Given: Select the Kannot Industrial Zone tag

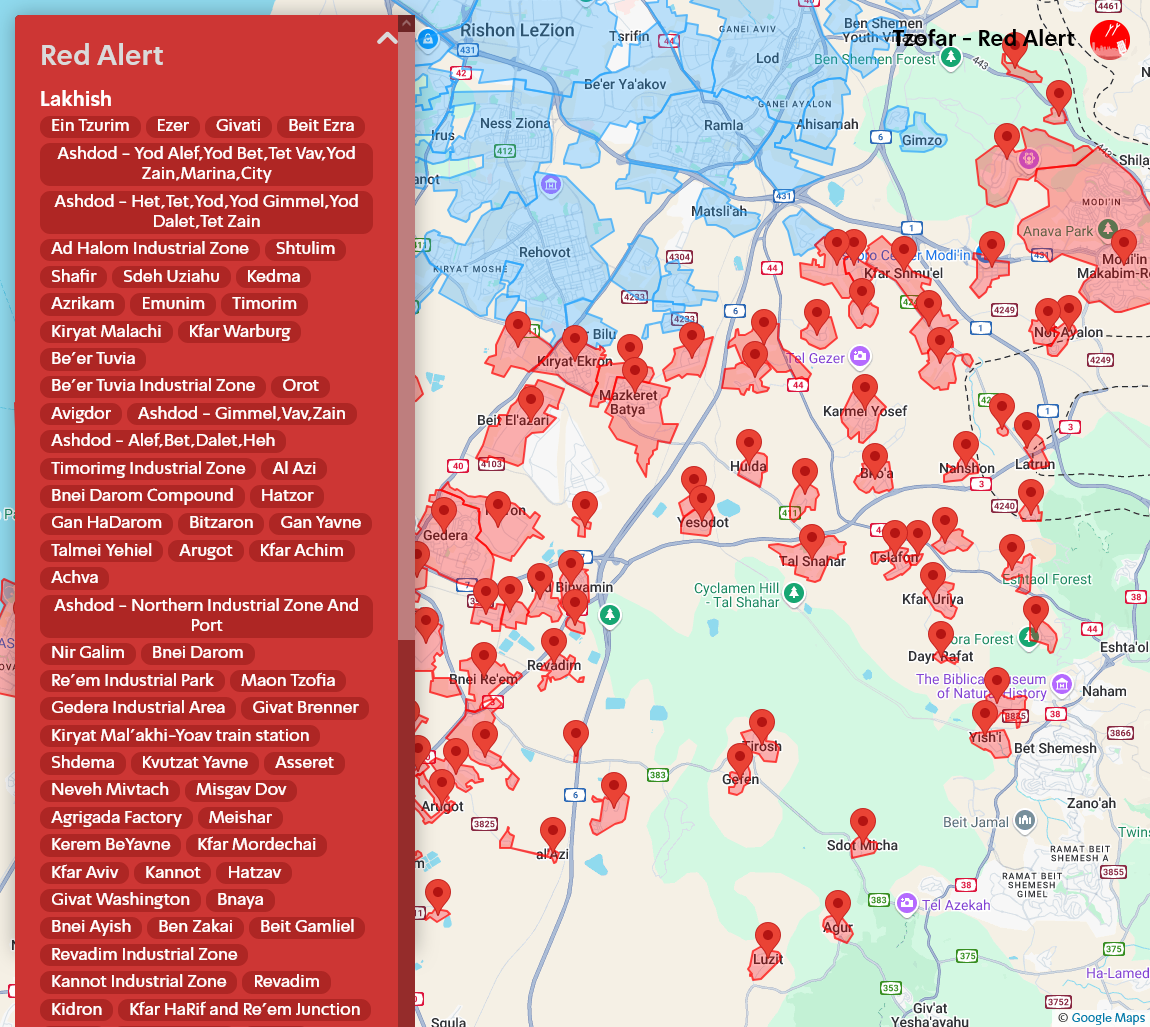Looking at the screenshot, I should tap(139, 982).
